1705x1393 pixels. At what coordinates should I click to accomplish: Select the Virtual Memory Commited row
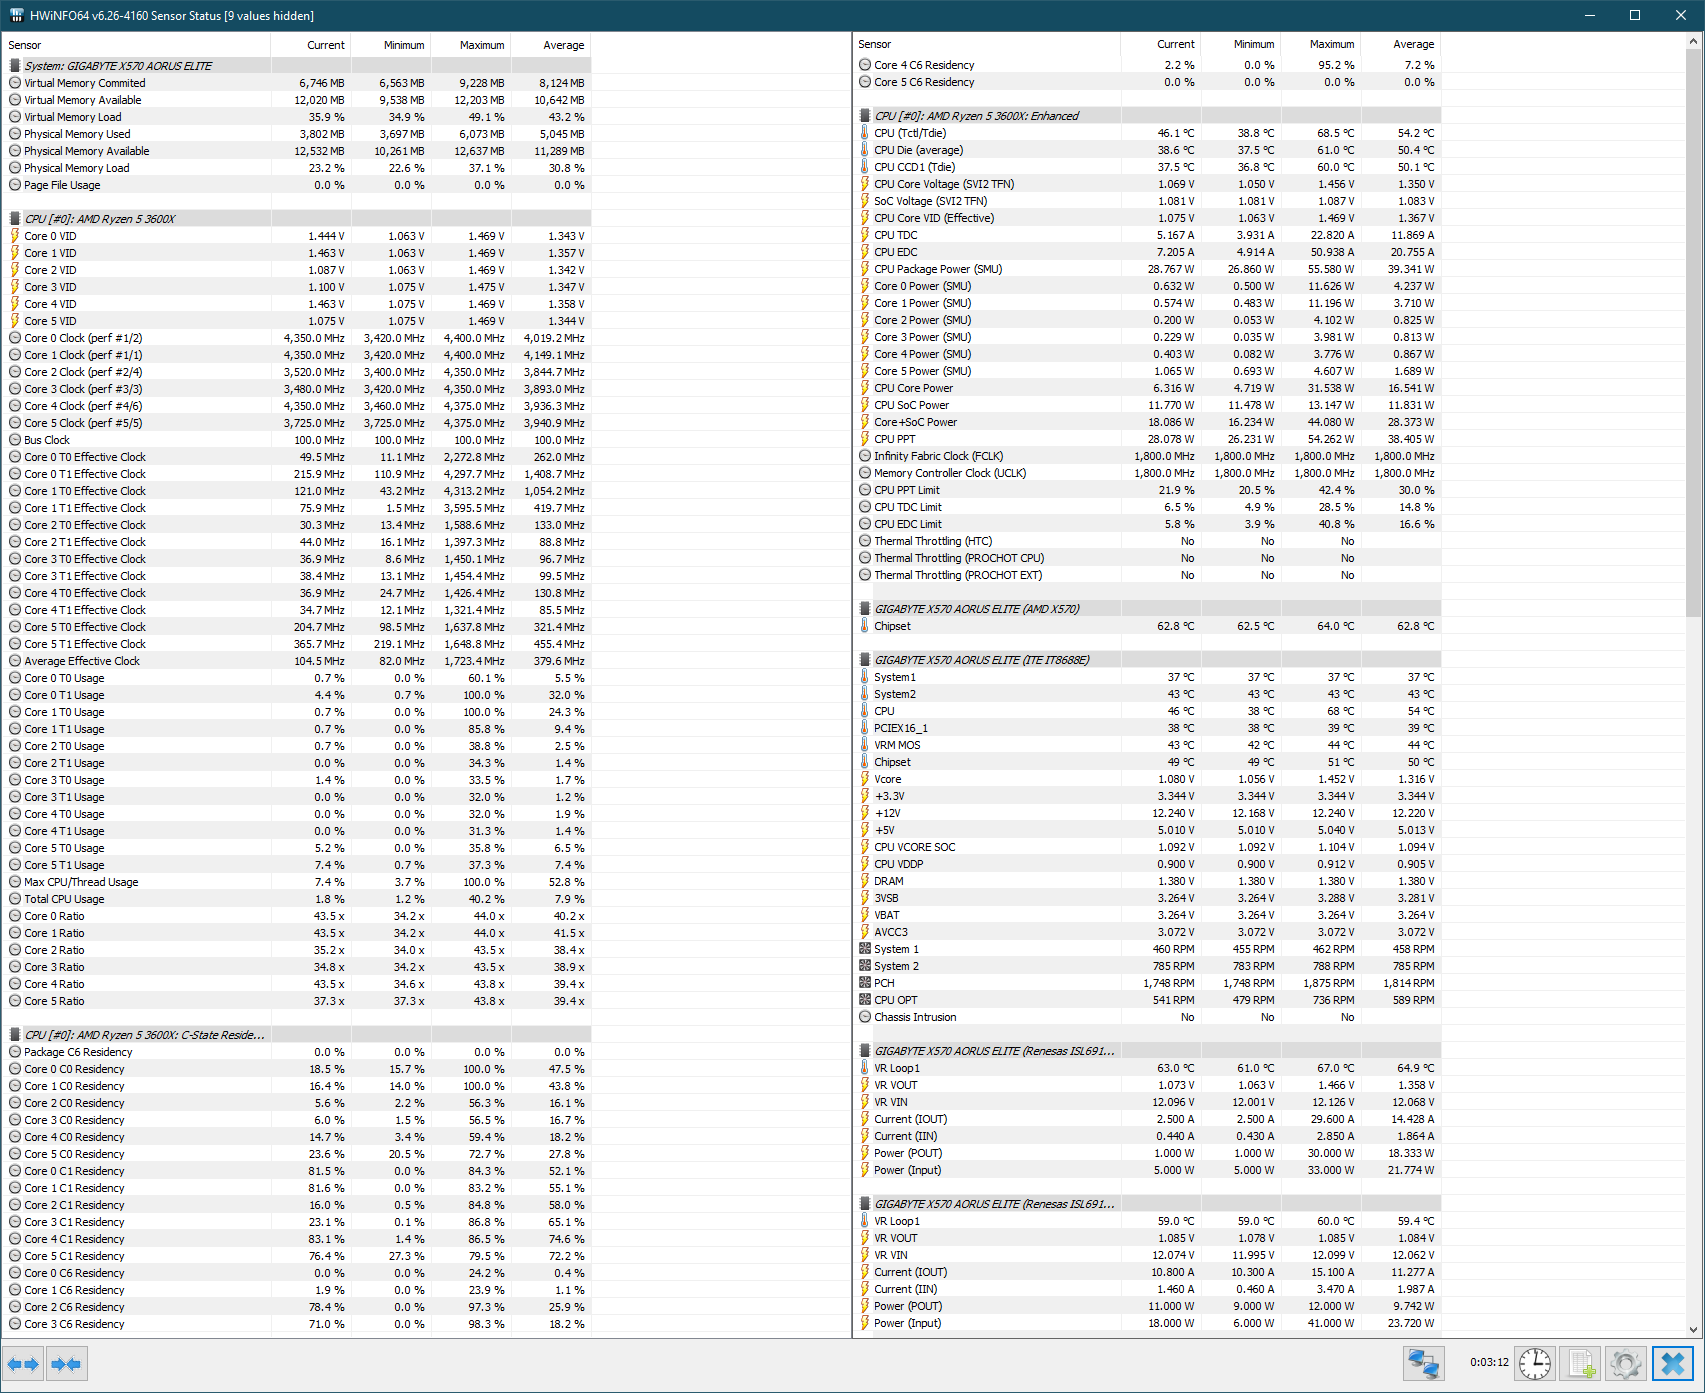click(299, 83)
